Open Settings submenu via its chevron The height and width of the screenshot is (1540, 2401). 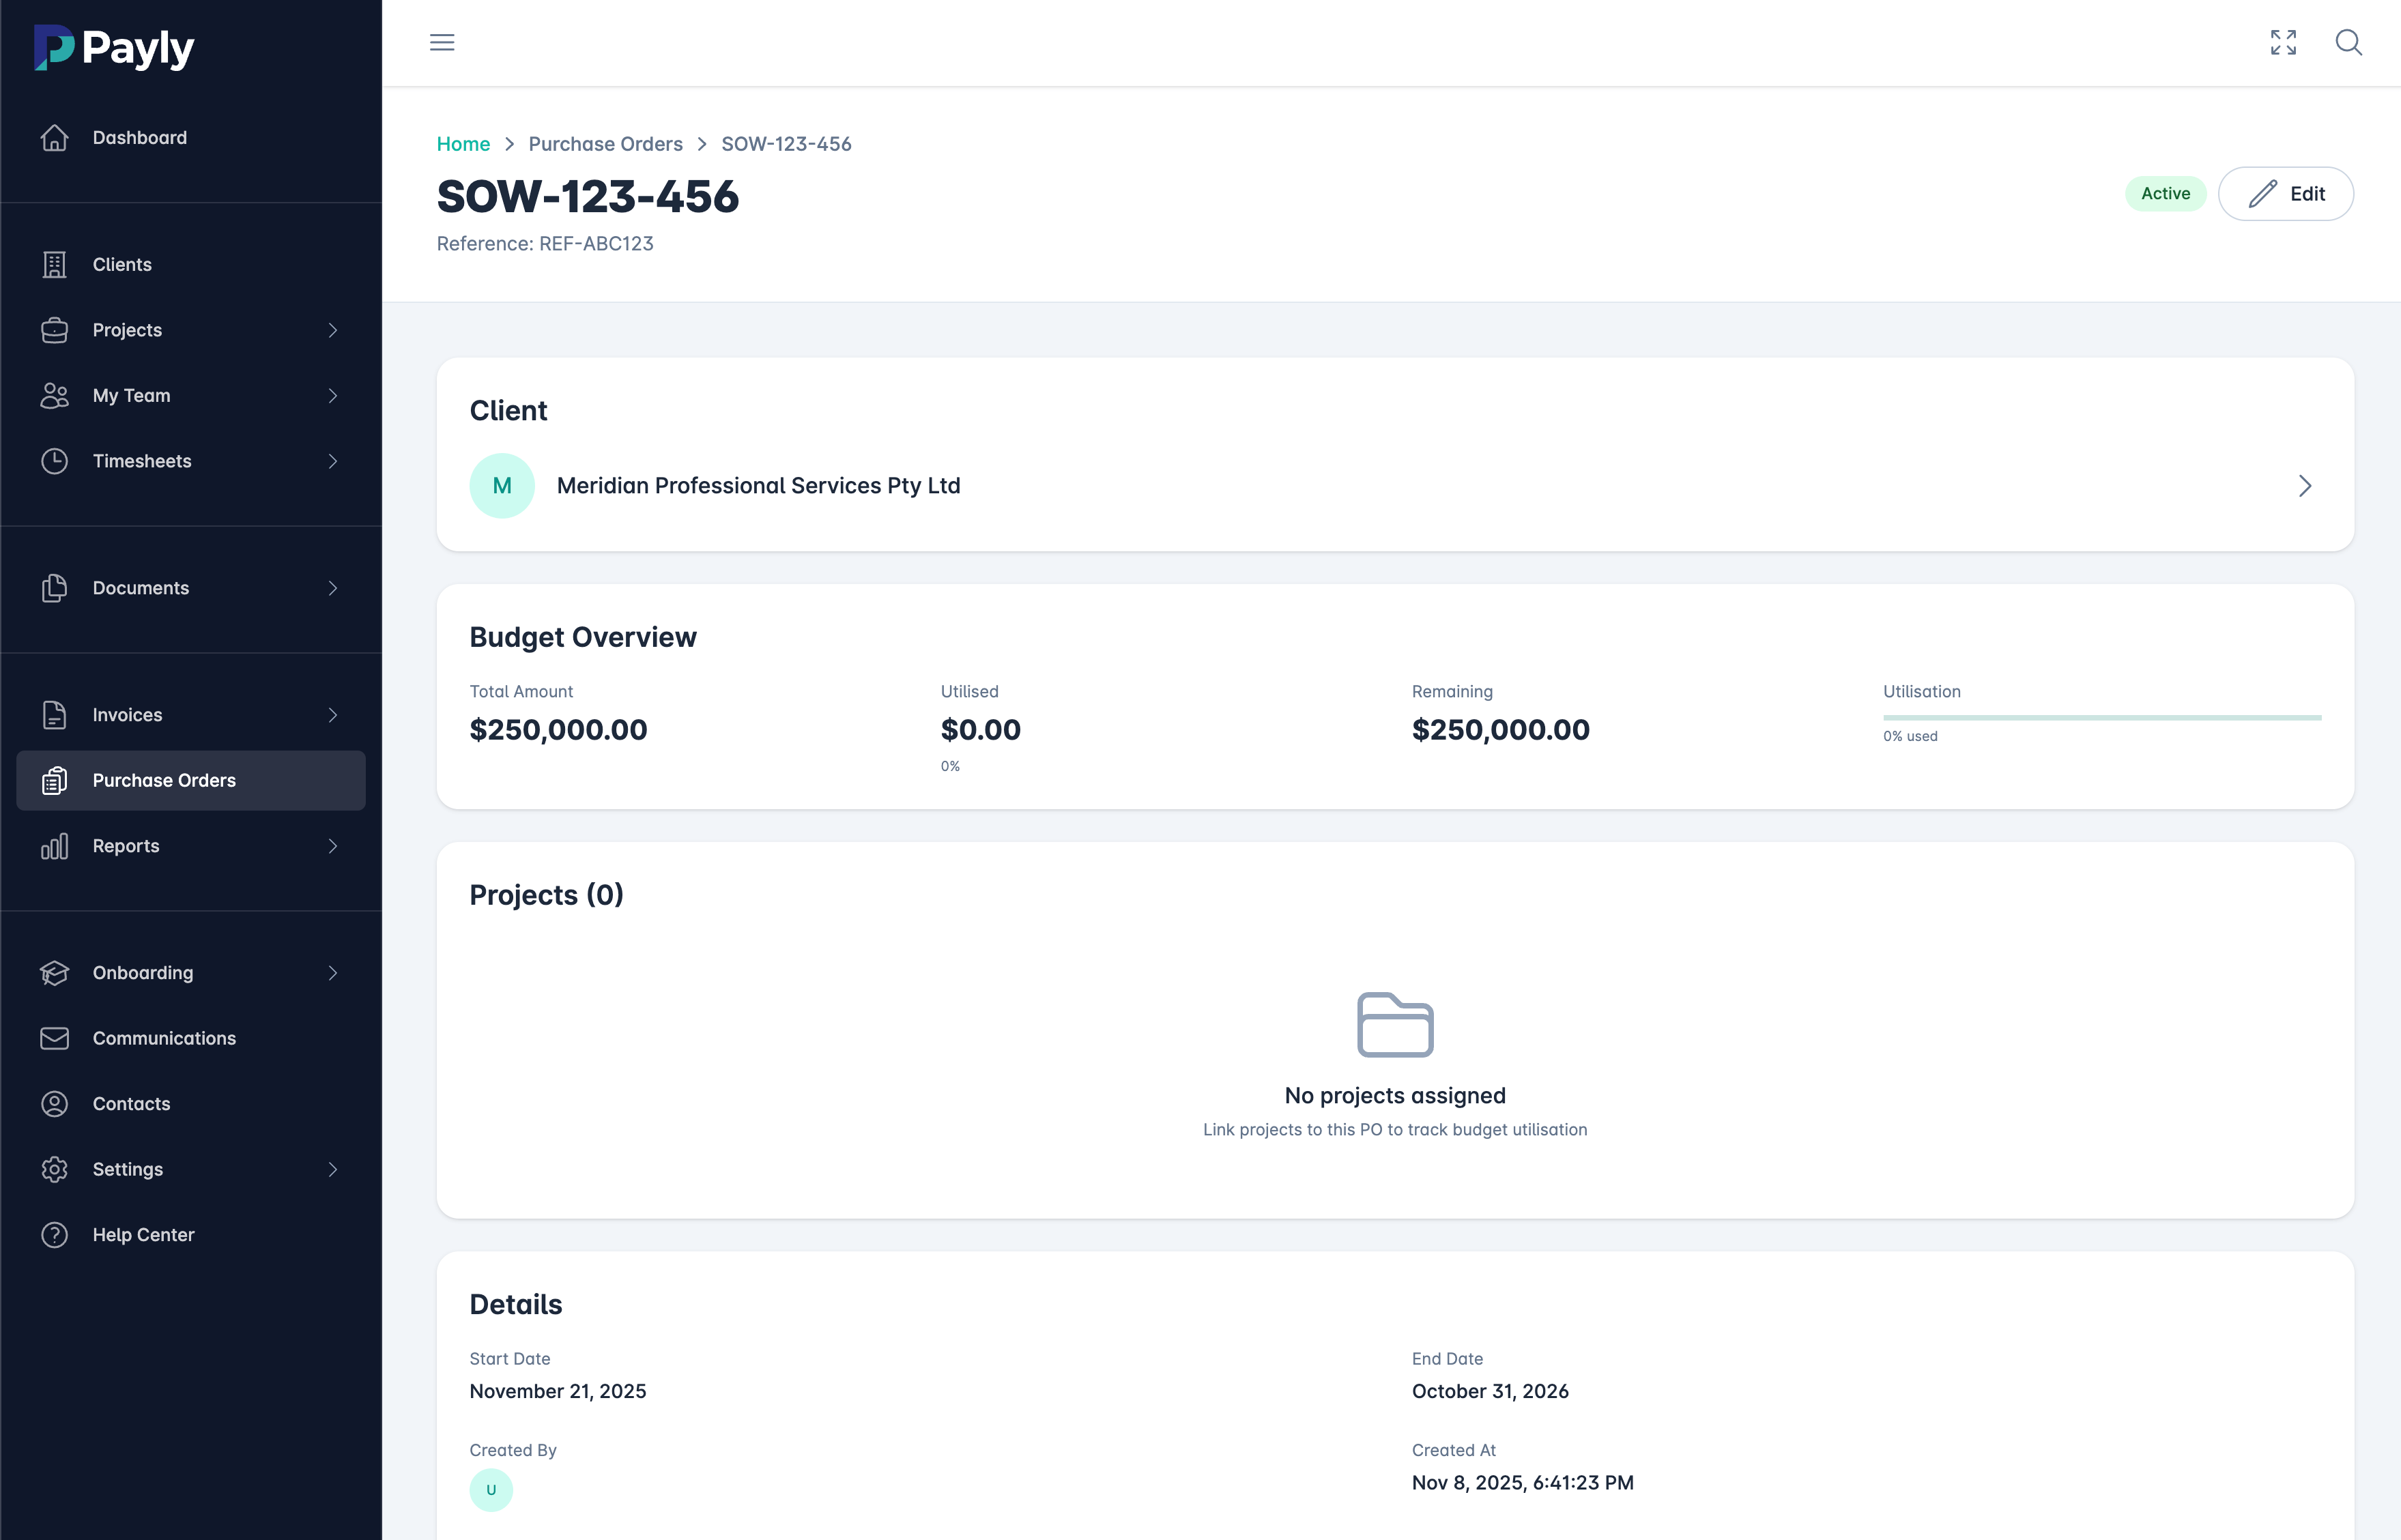[x=333, y=1169]
